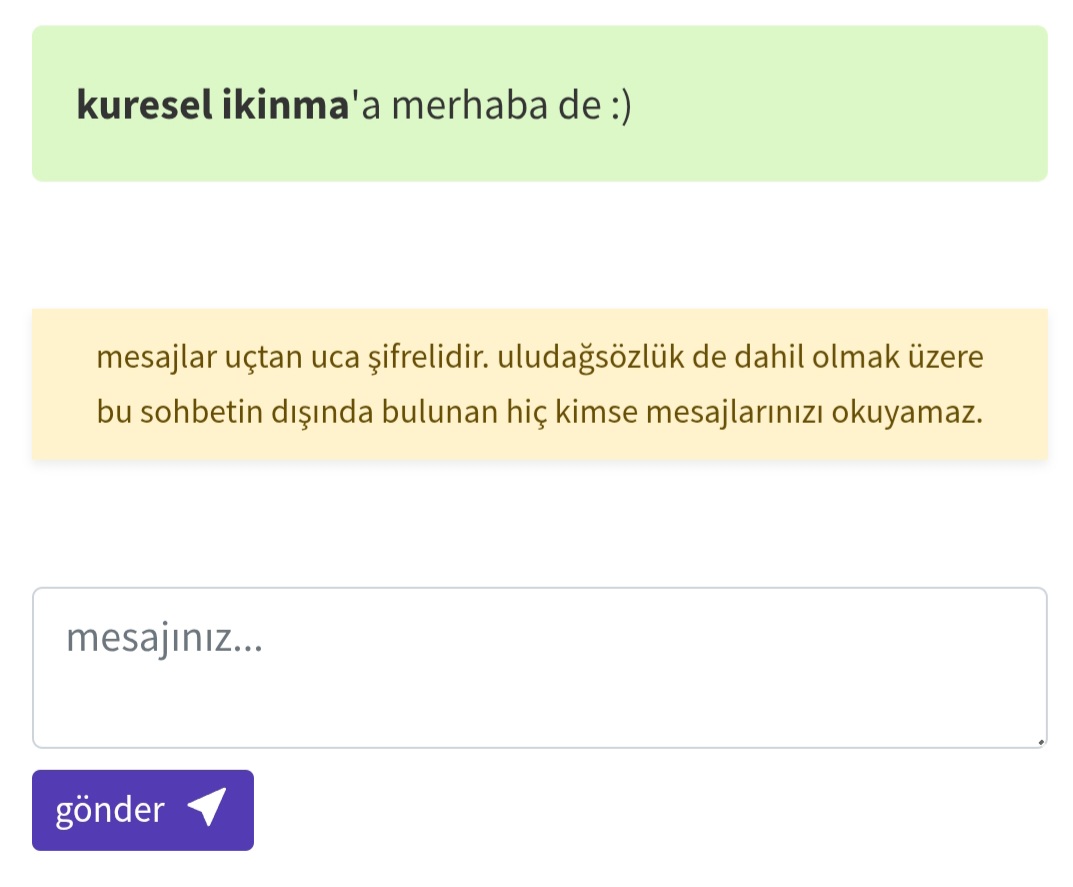Focus the mesajınız... message text area

pyautogui.click(x=540, y=667)
